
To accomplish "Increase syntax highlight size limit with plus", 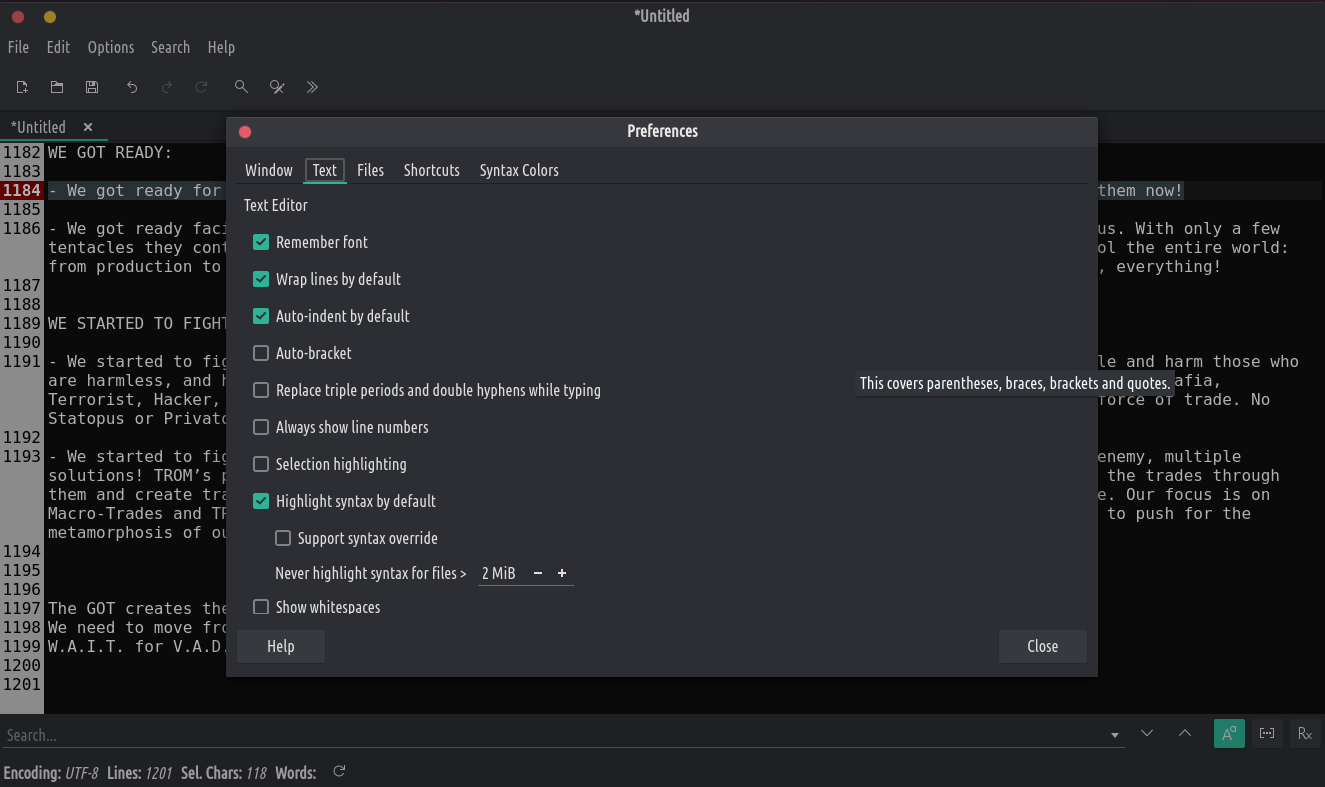I will [x=562, y=573].
